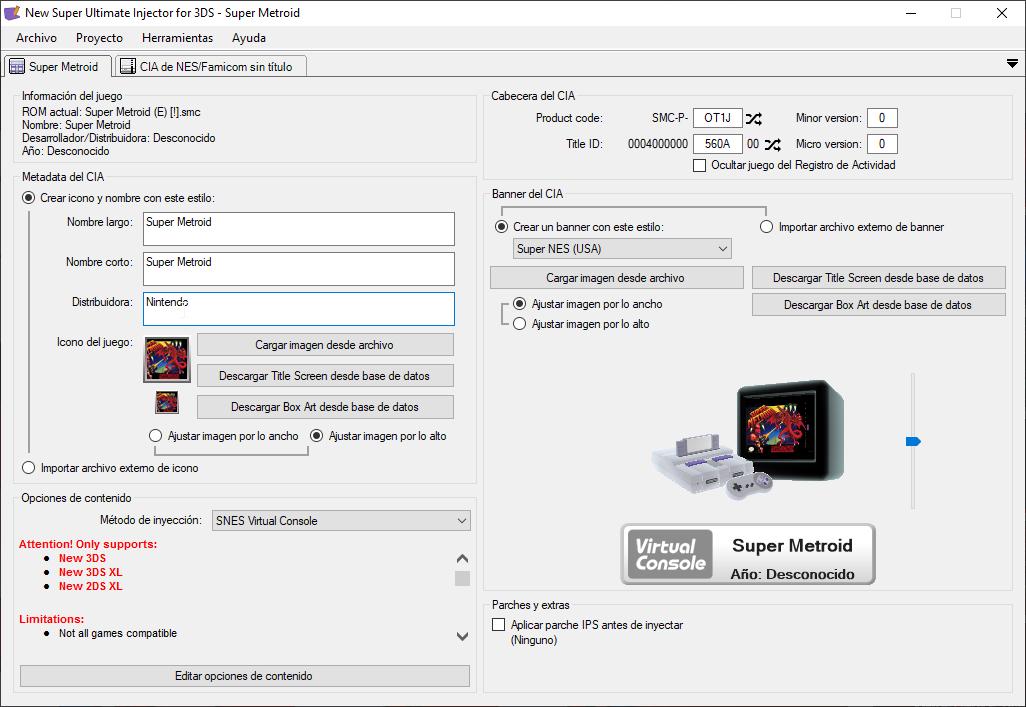Click banner's 'Descargar Box Art desde base de datos'

878,304
